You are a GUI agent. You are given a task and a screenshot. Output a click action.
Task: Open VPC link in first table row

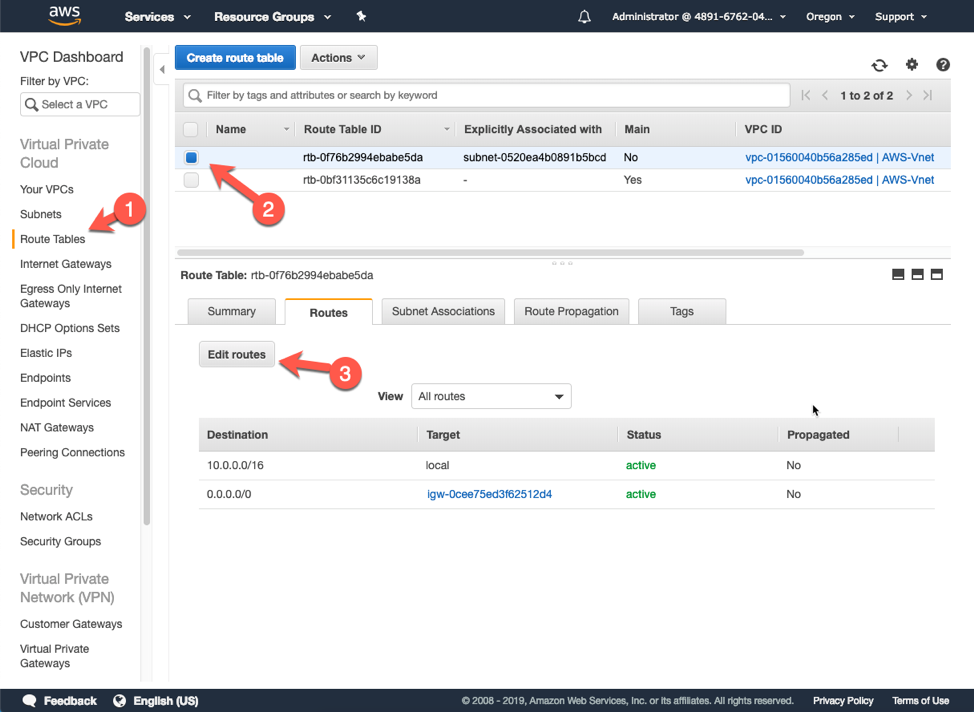839,157
